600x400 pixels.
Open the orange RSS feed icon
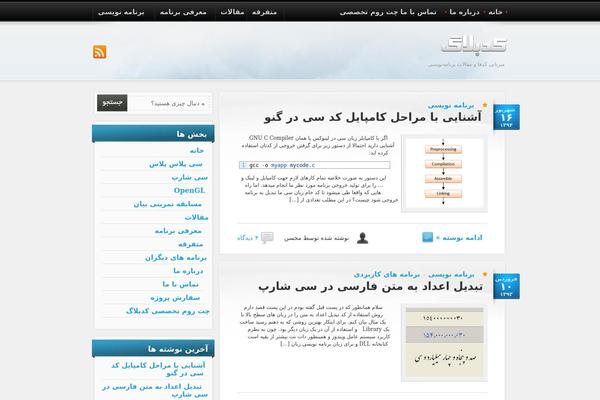(99, 52)
